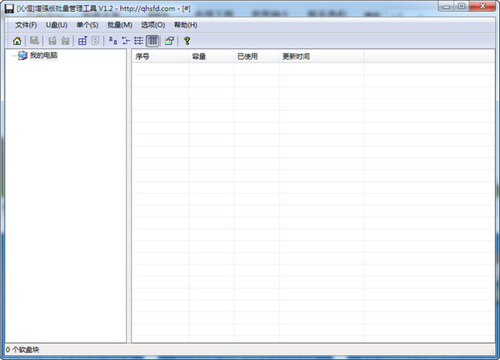
Task: Click the yellow question mark help icon
Action: pos(187,41)
